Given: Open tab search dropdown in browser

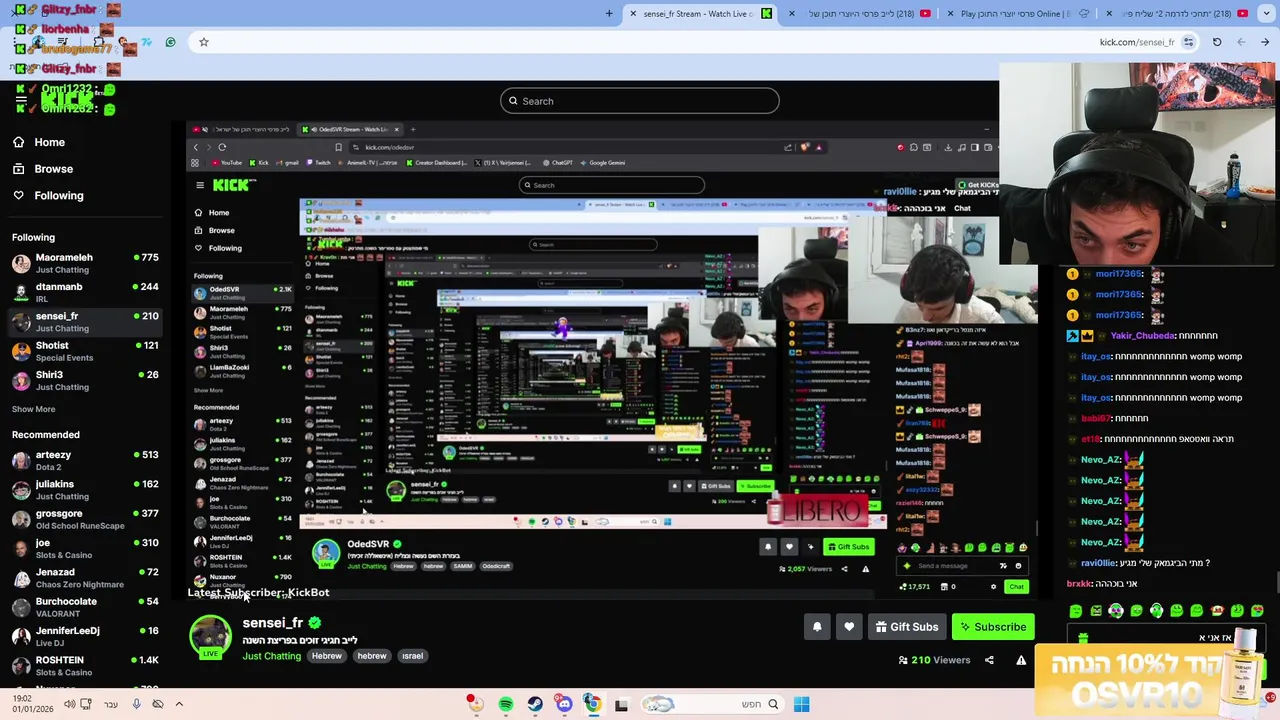Looking at the screenshot, I should [x=1266, y=14].
